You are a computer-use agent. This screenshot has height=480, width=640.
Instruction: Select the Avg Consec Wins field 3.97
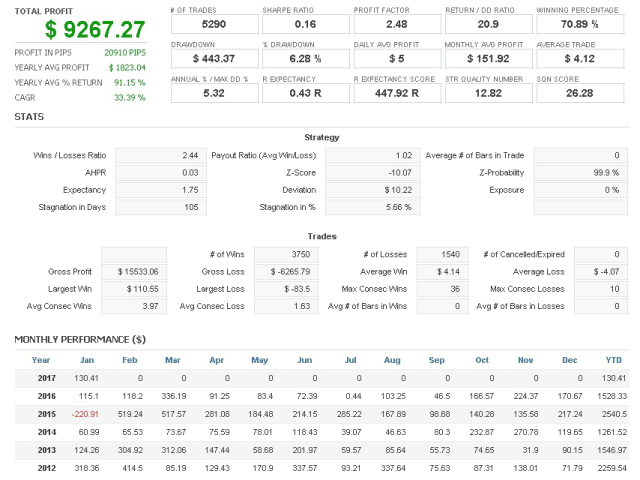(x=134, y=307)
